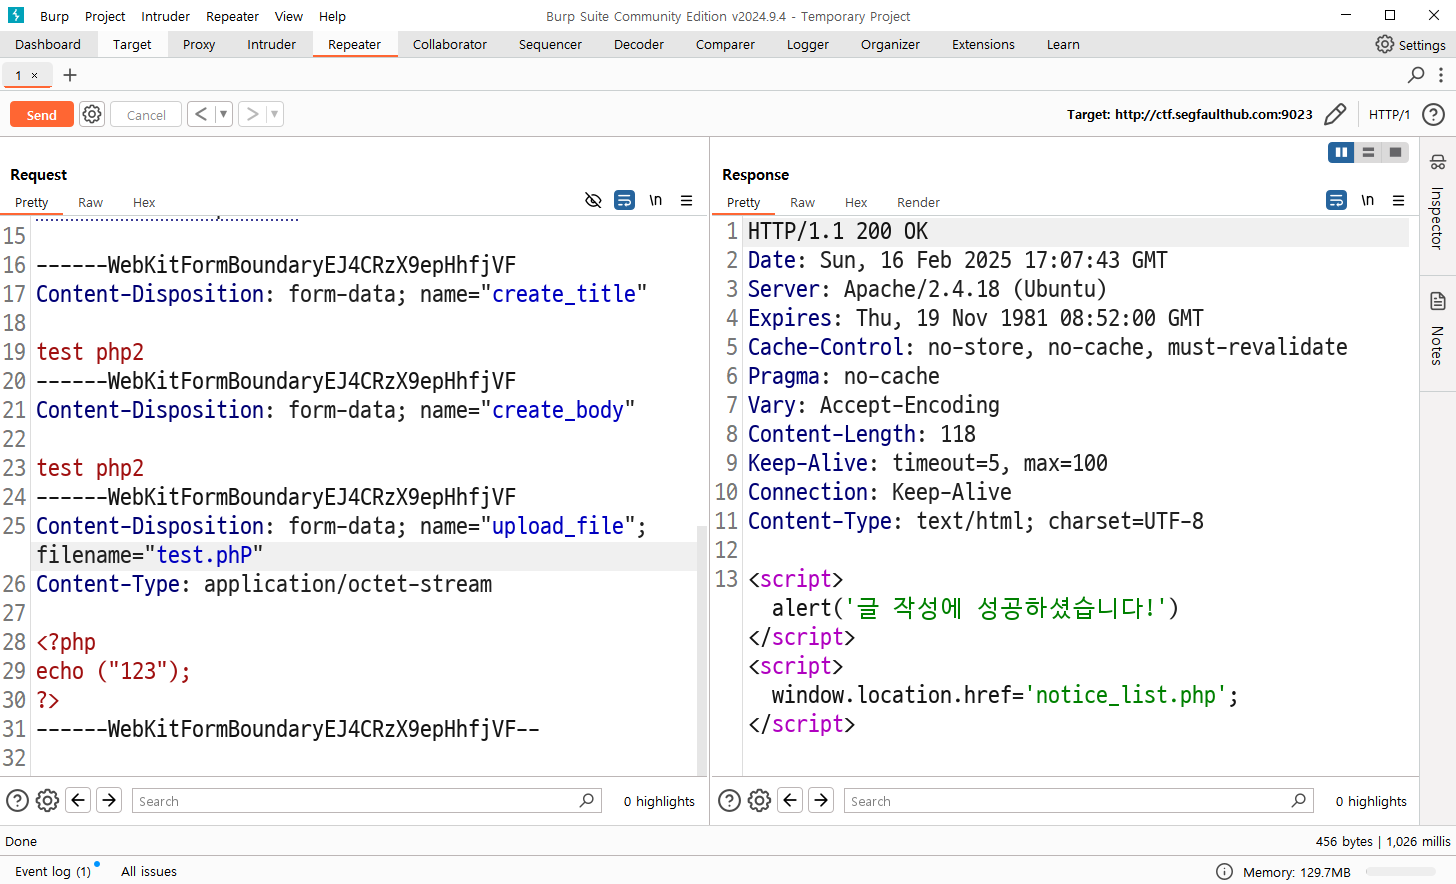The image size is (1456, 884).
Task: Open the Dashboard tab
Action: (48, 44)
